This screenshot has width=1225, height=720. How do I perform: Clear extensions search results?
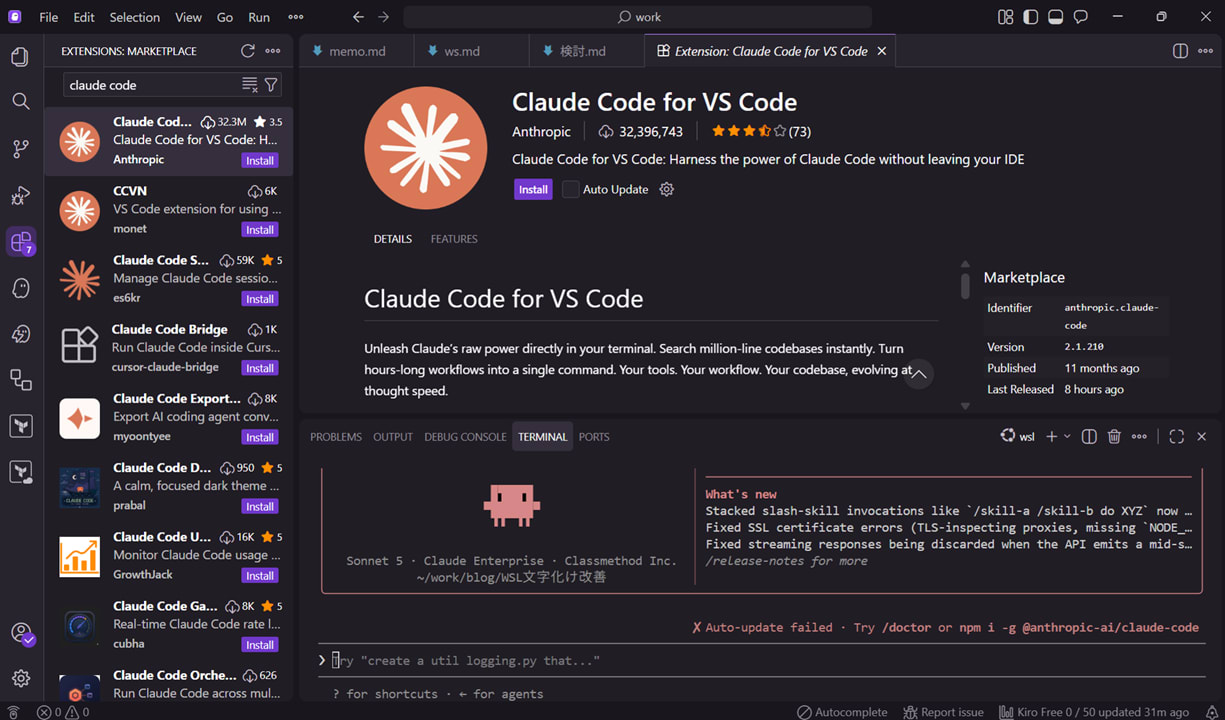250,85
